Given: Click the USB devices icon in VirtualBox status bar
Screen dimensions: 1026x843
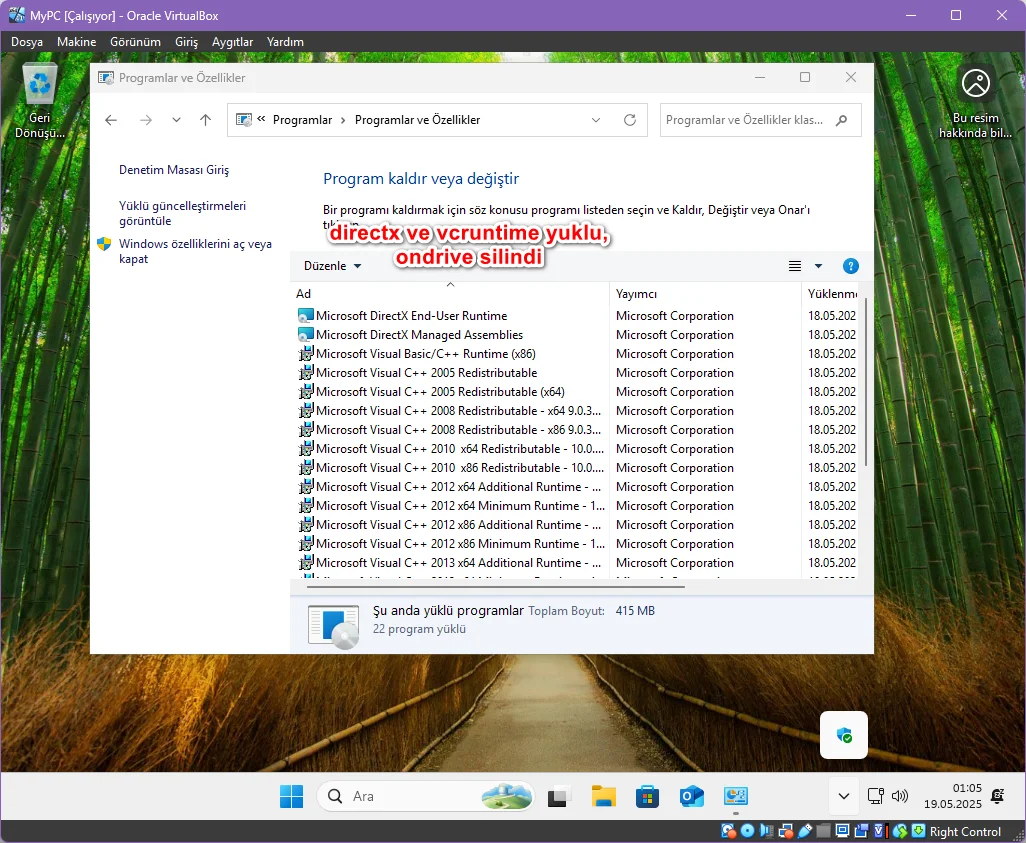Looking at the screenshot, I should point(805,831).
